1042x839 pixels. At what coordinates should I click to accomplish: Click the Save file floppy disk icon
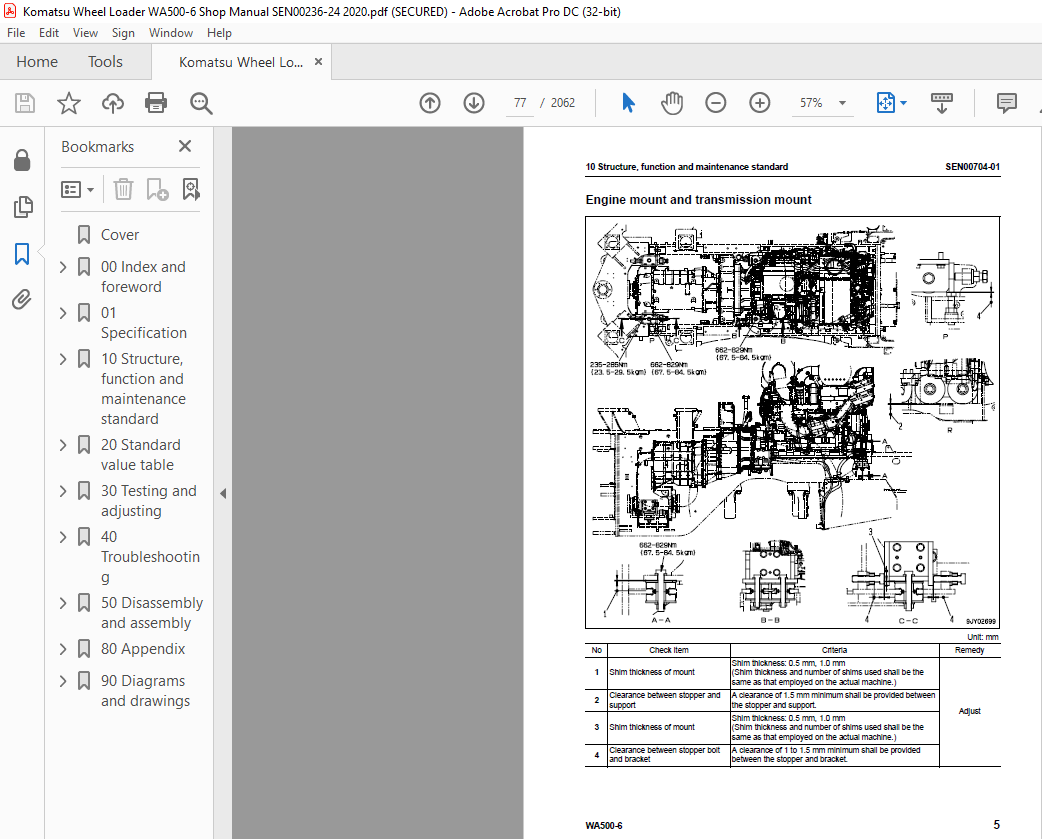click(25, 103)
